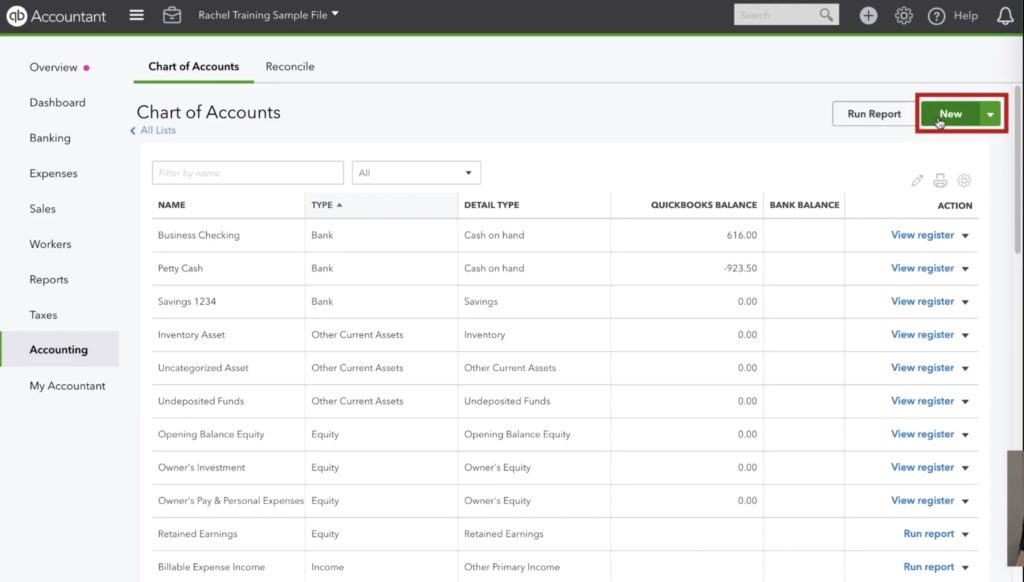The height and width of the screenshot is (582, 1024).
Task: Click the Filter by name field
Action: [x=248, y=172]
